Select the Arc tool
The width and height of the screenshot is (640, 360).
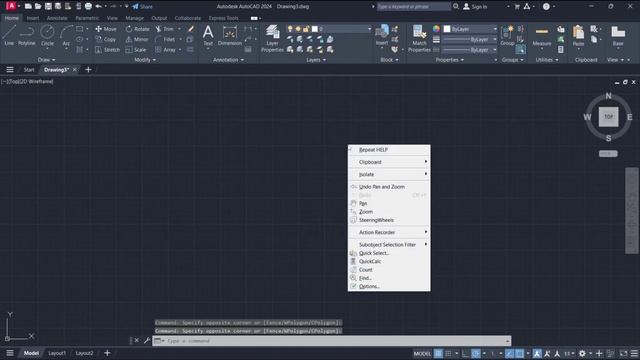click(x=66, y=35)
